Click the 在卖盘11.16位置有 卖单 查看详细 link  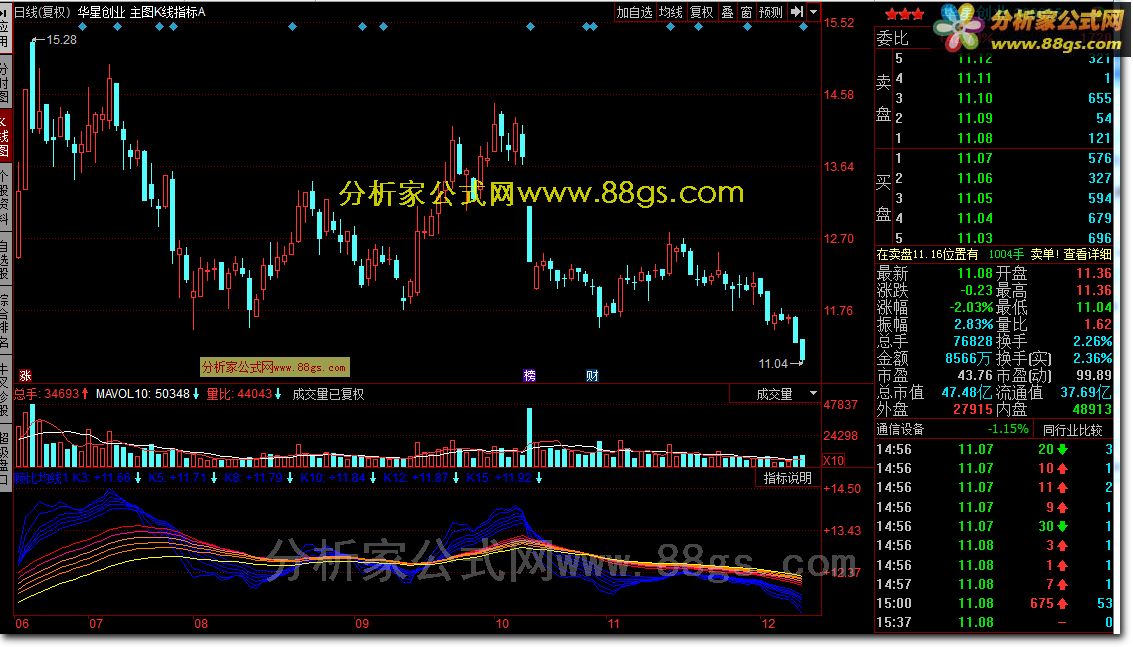[994, 254]
